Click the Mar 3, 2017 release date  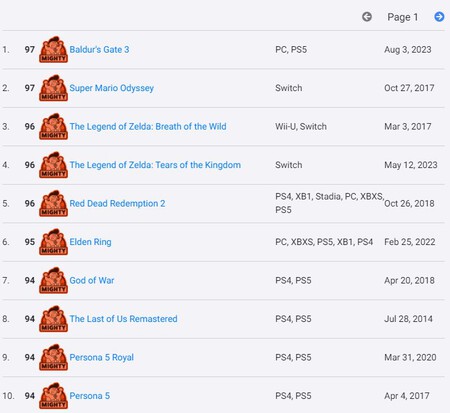[408, 126]
